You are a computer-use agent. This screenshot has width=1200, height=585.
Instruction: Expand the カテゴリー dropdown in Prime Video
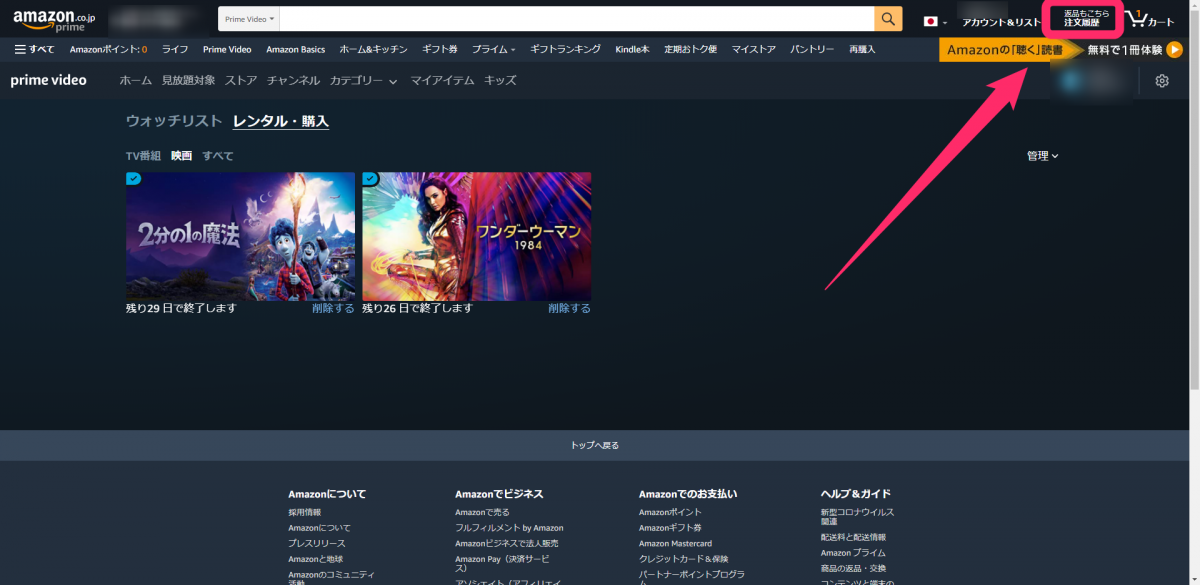(x=363, y=81)
